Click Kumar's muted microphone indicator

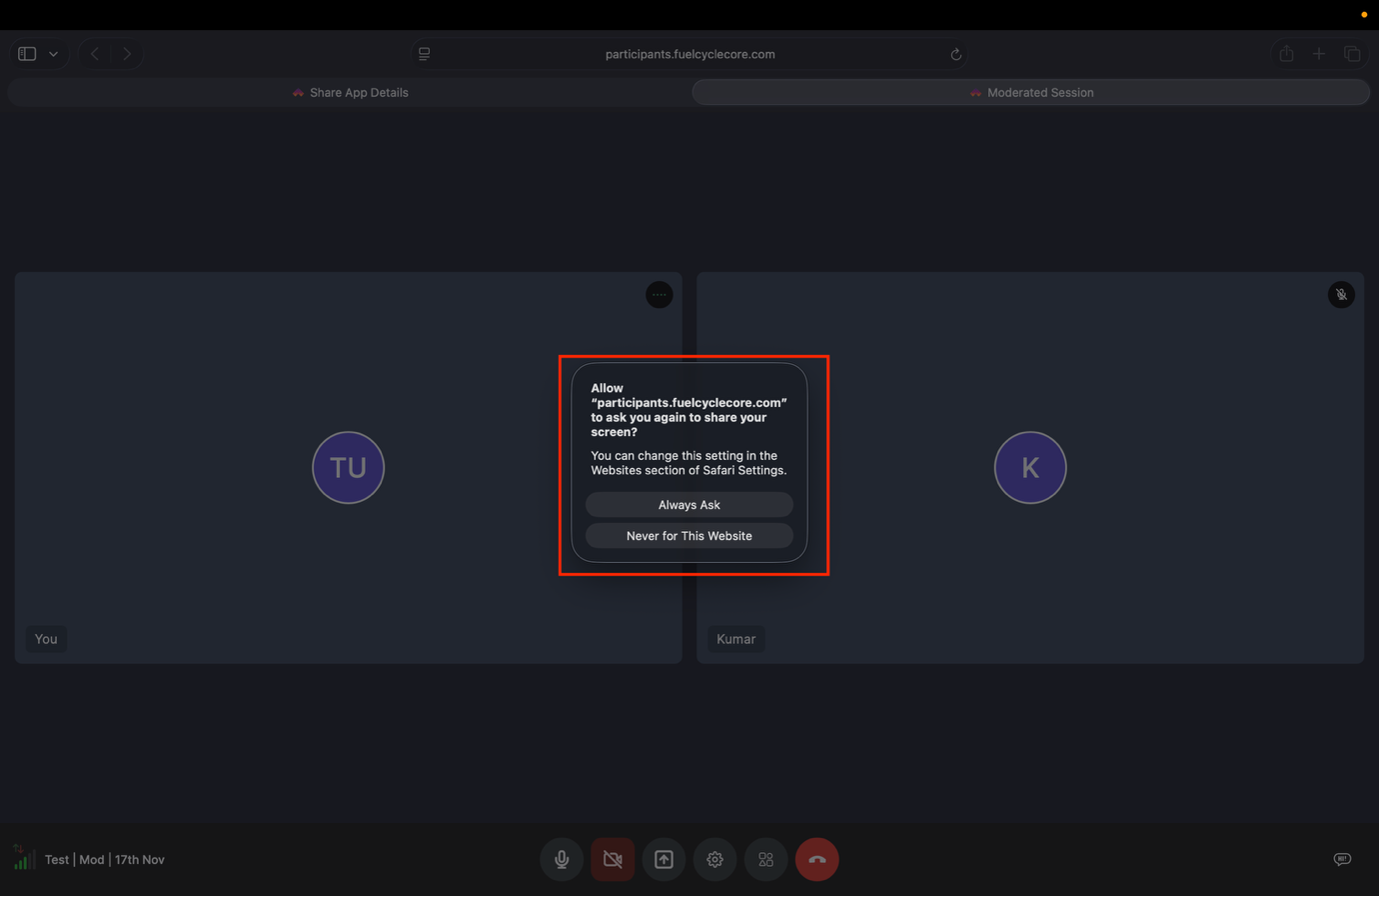pos(1341,295)
